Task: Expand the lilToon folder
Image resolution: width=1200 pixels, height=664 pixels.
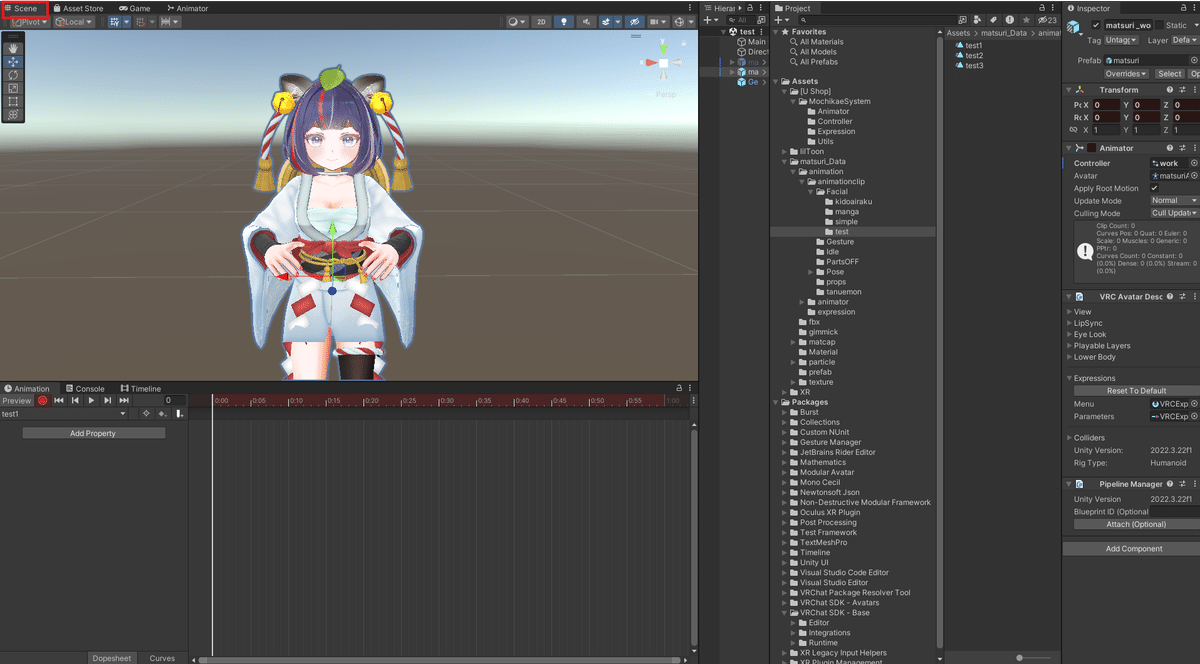Action: [x=783, y=151]
